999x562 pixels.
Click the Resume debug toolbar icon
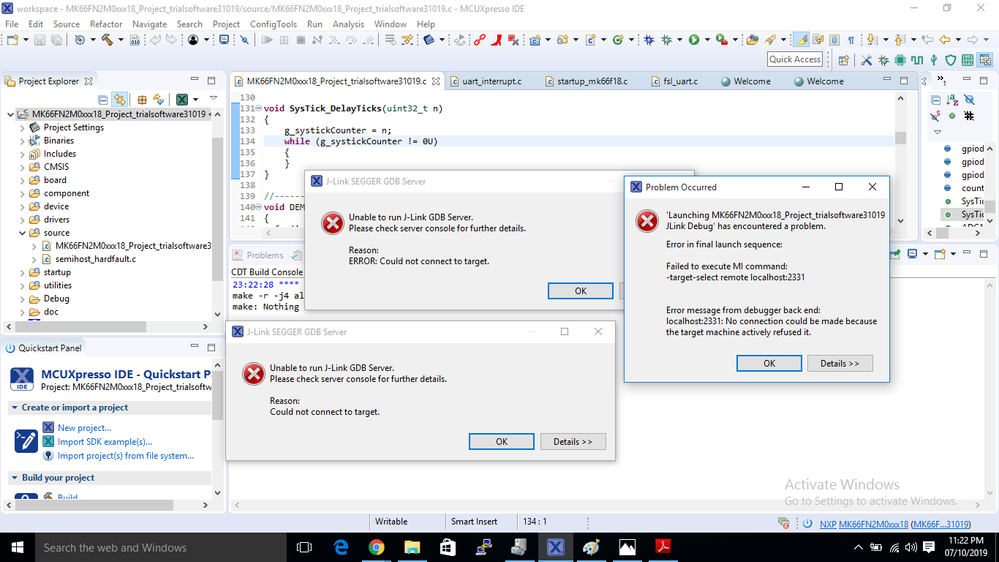(x=267, y=40)
